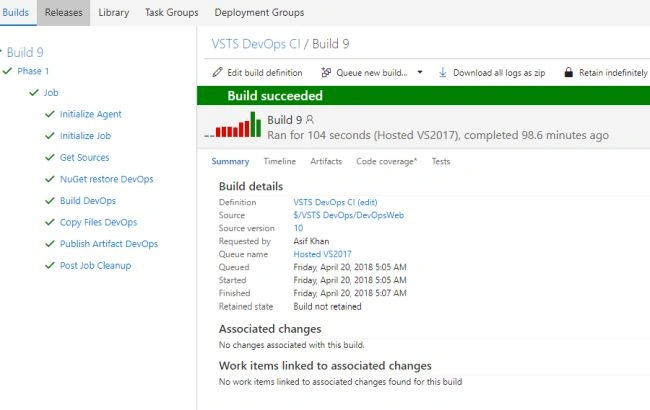Click the checkmark beside Publish Artifact DevOps

pos(50,244)
